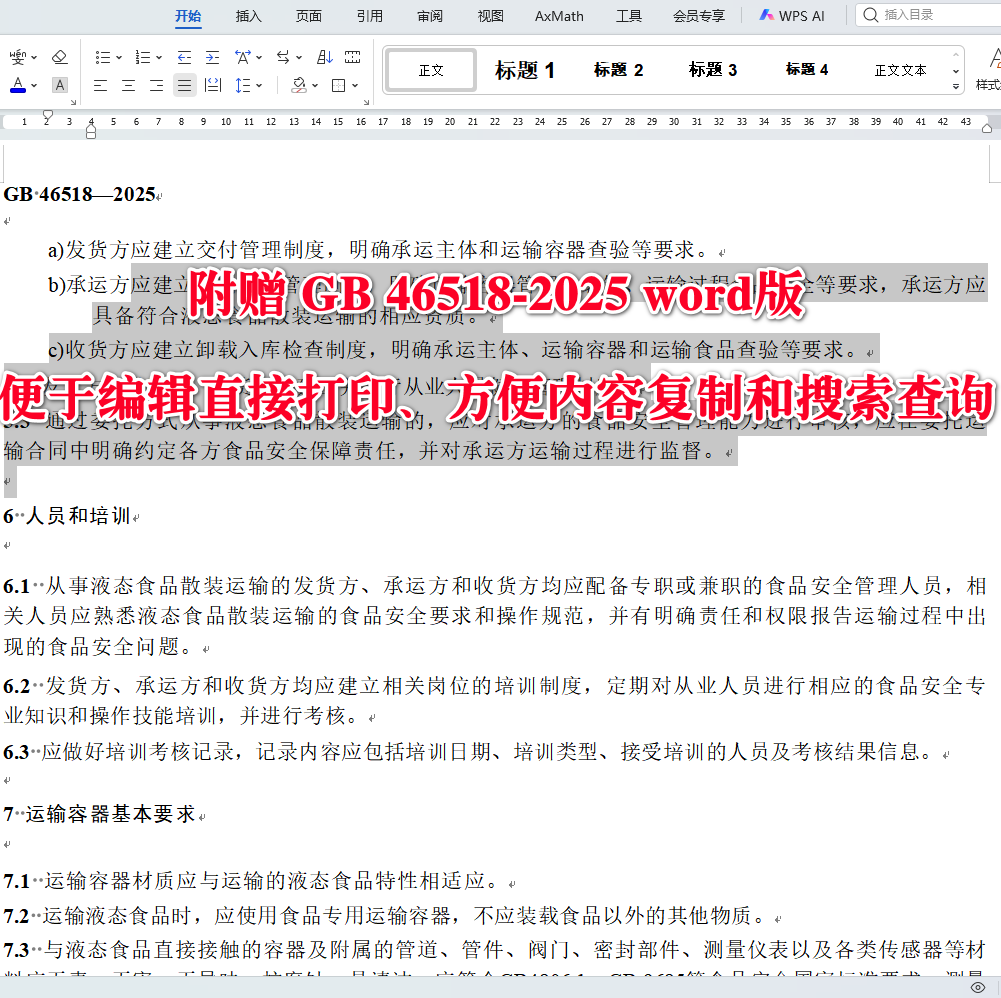Apply the 正文 style

[430, 70]
